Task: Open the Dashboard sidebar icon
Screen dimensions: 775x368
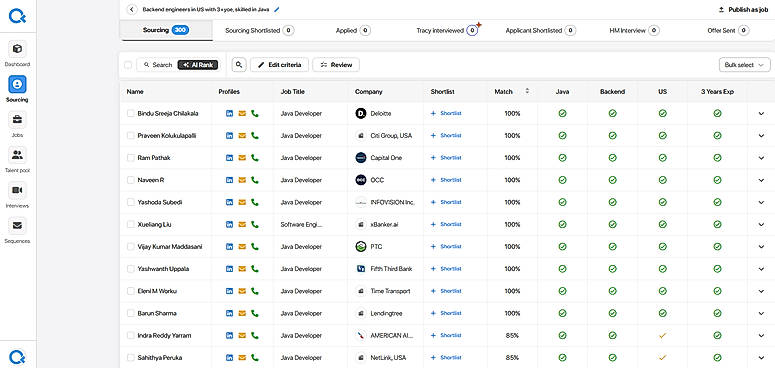Action: click(x=17, y=49)
